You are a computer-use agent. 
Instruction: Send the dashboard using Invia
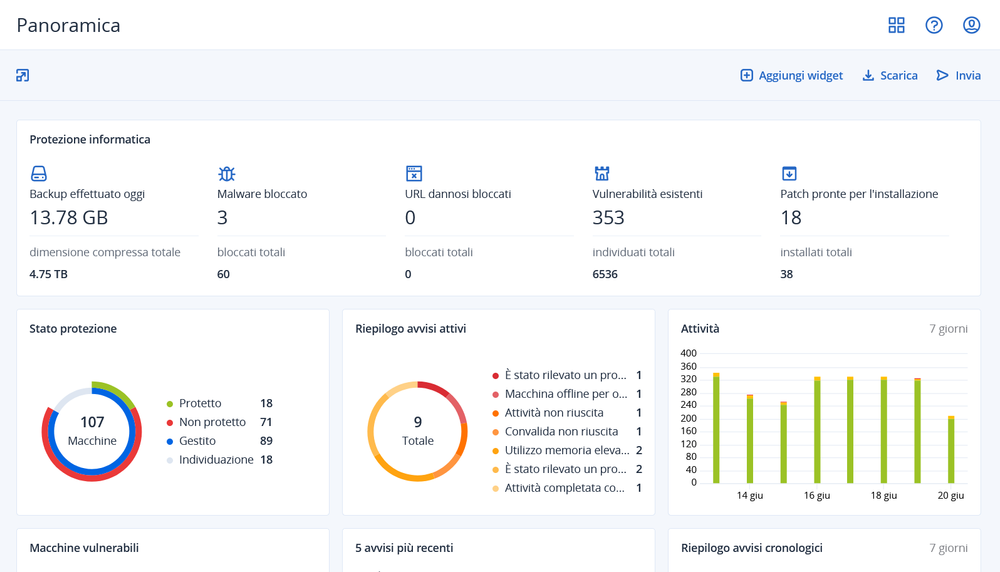point(958,75)
